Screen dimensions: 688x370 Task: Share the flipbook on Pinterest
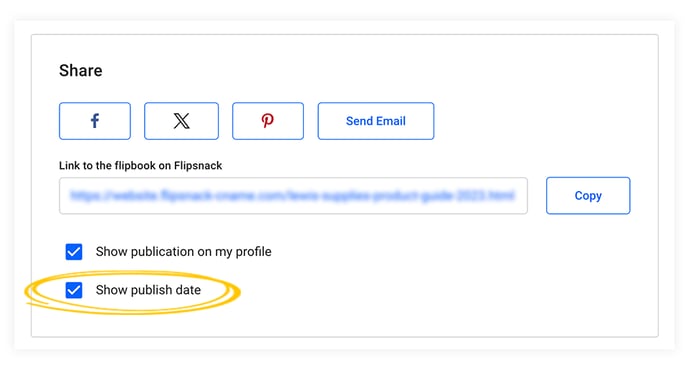coord(268,121)
